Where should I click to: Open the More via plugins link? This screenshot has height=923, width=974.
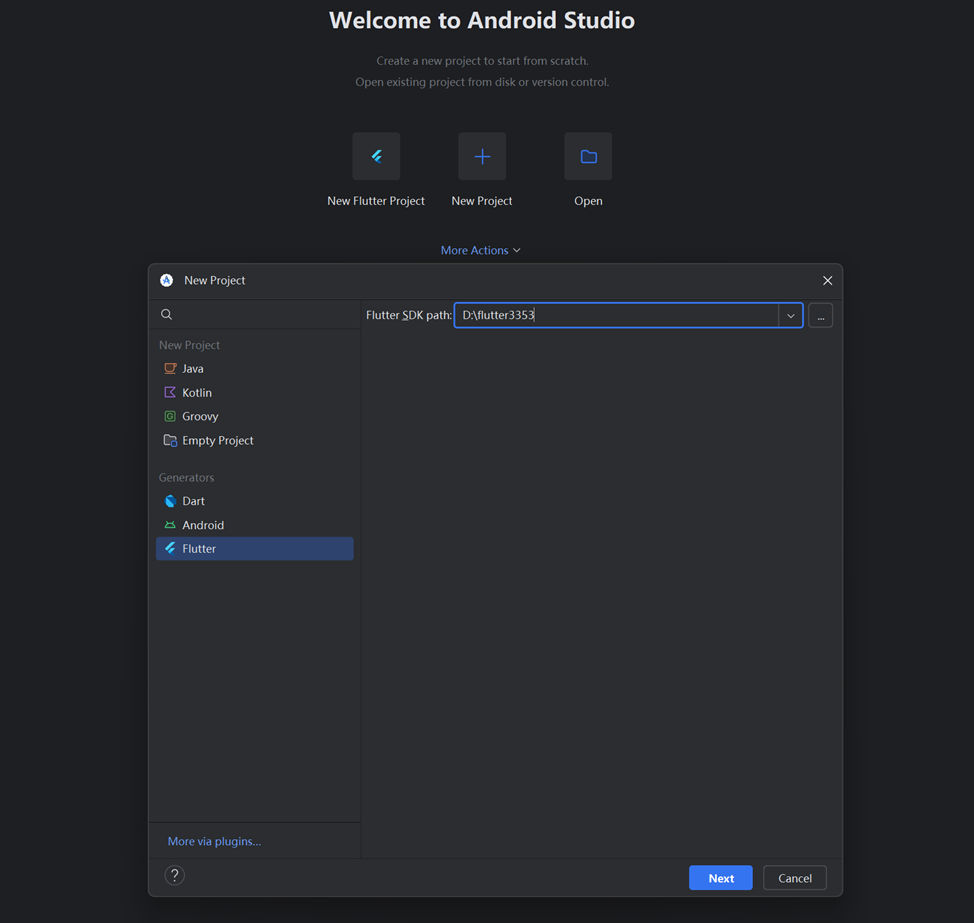tap(214, 841)
